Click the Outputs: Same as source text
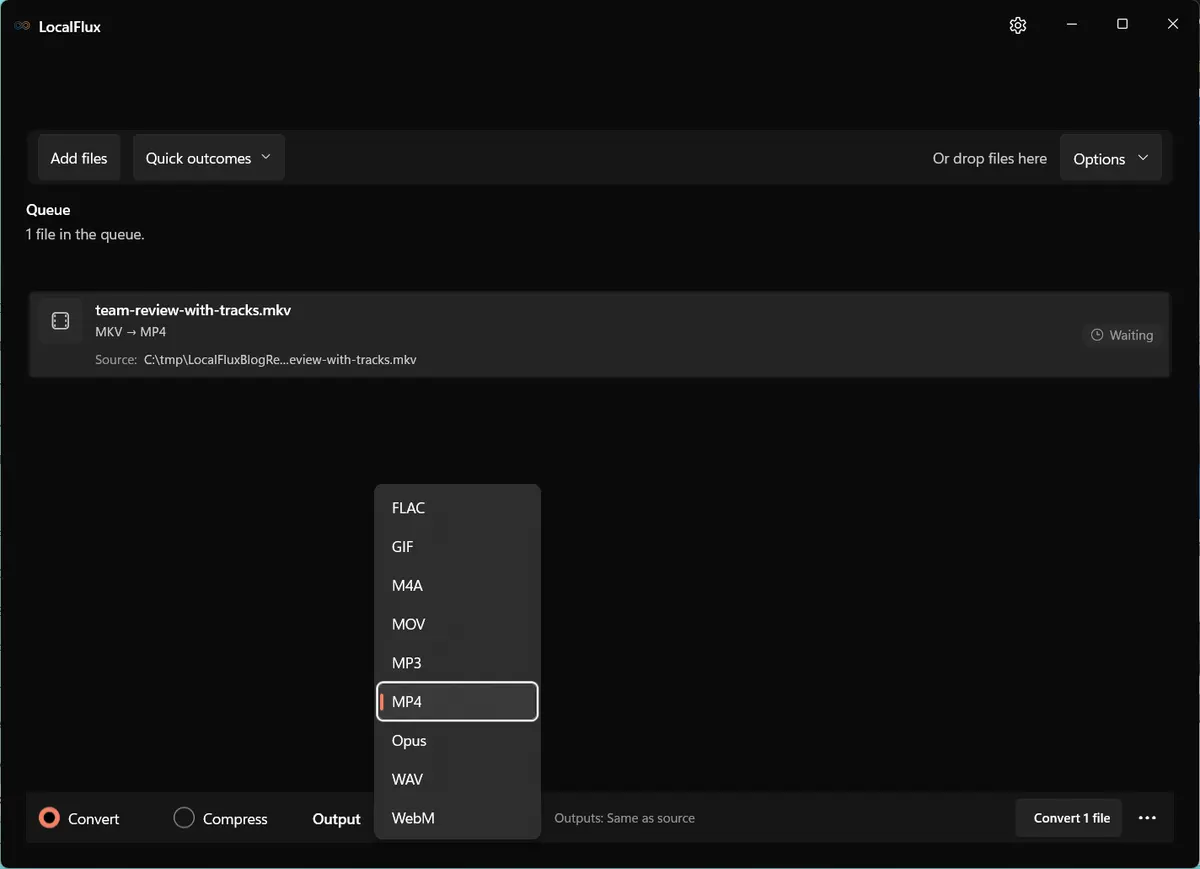 (624, 818)
